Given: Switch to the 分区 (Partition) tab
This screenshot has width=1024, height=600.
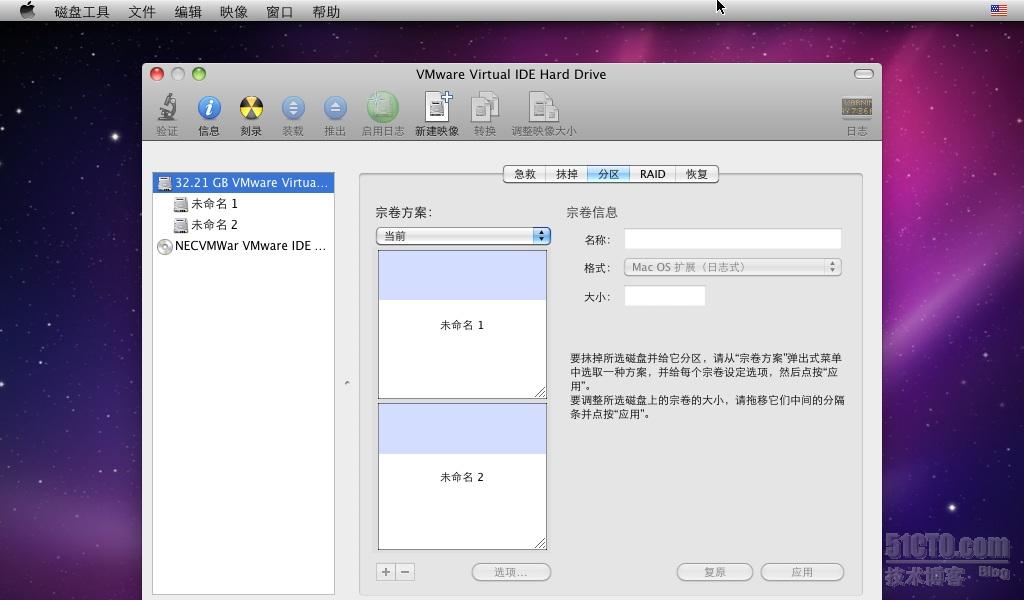Looking at the screenshot, I should 609,174.
